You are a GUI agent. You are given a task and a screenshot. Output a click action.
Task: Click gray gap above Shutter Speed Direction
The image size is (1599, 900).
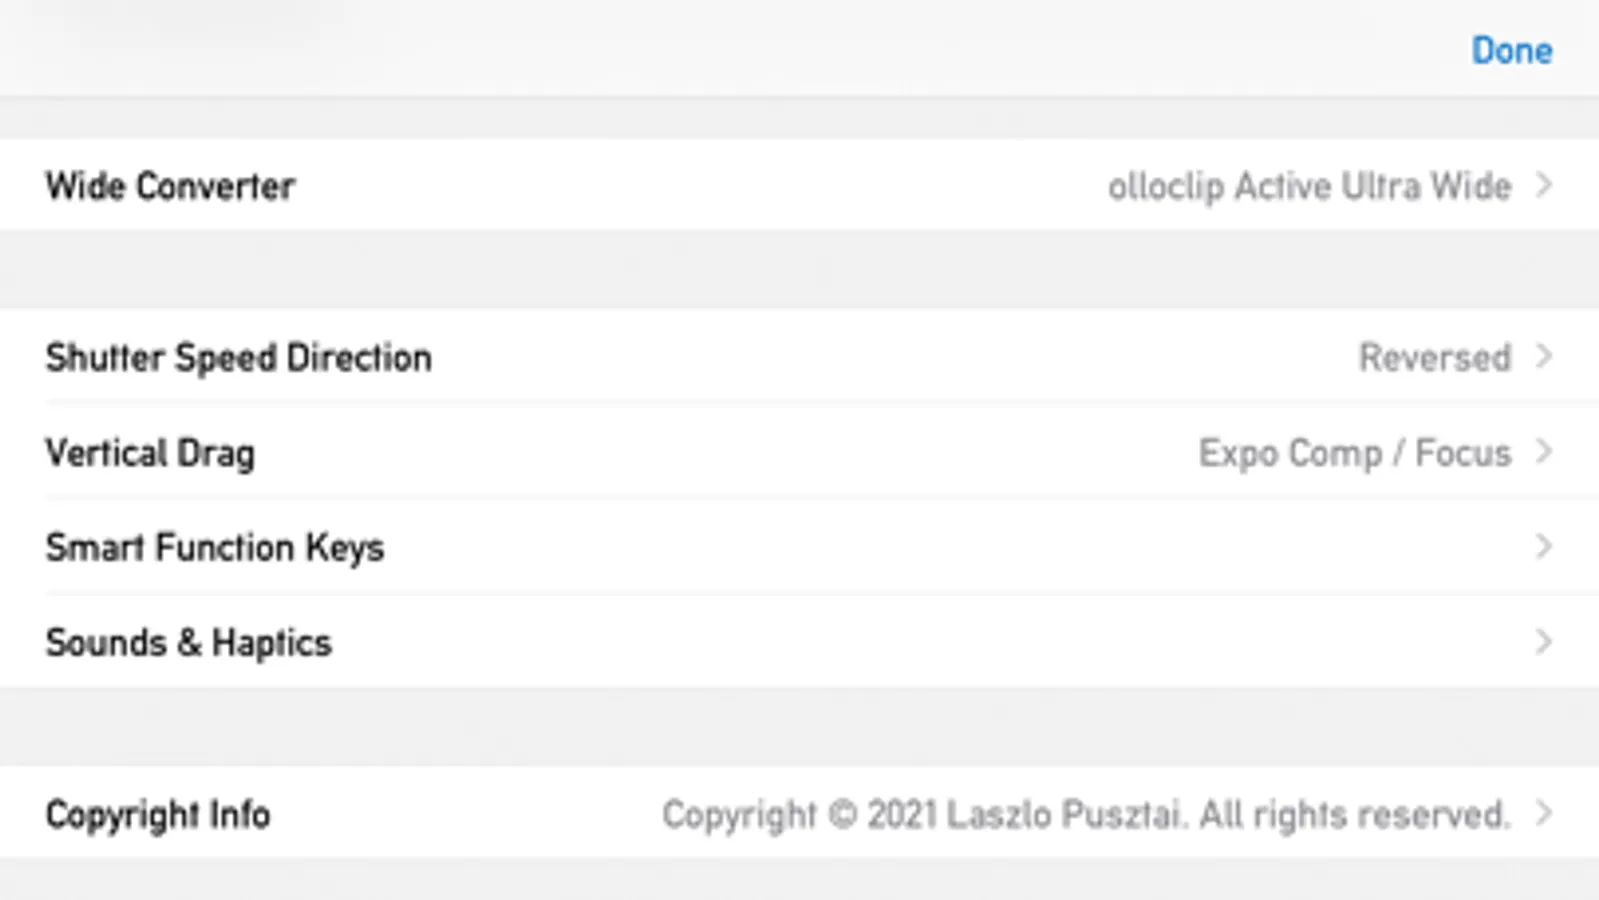click(800, 270)
